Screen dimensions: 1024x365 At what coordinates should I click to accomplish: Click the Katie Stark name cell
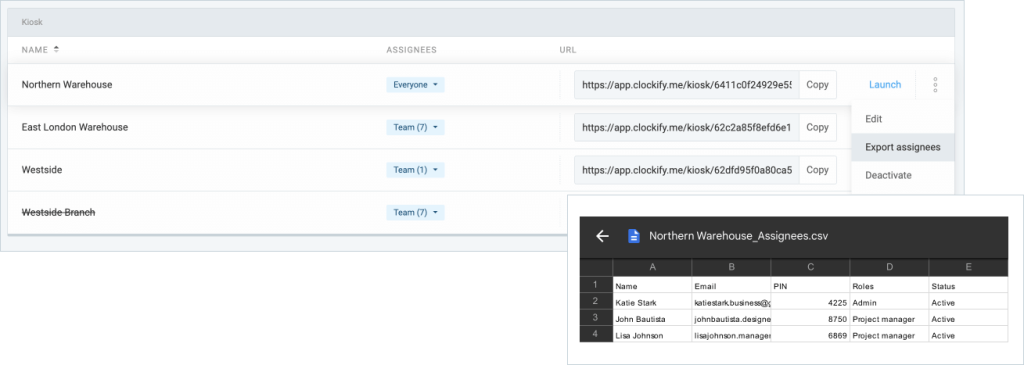(652, 302)
